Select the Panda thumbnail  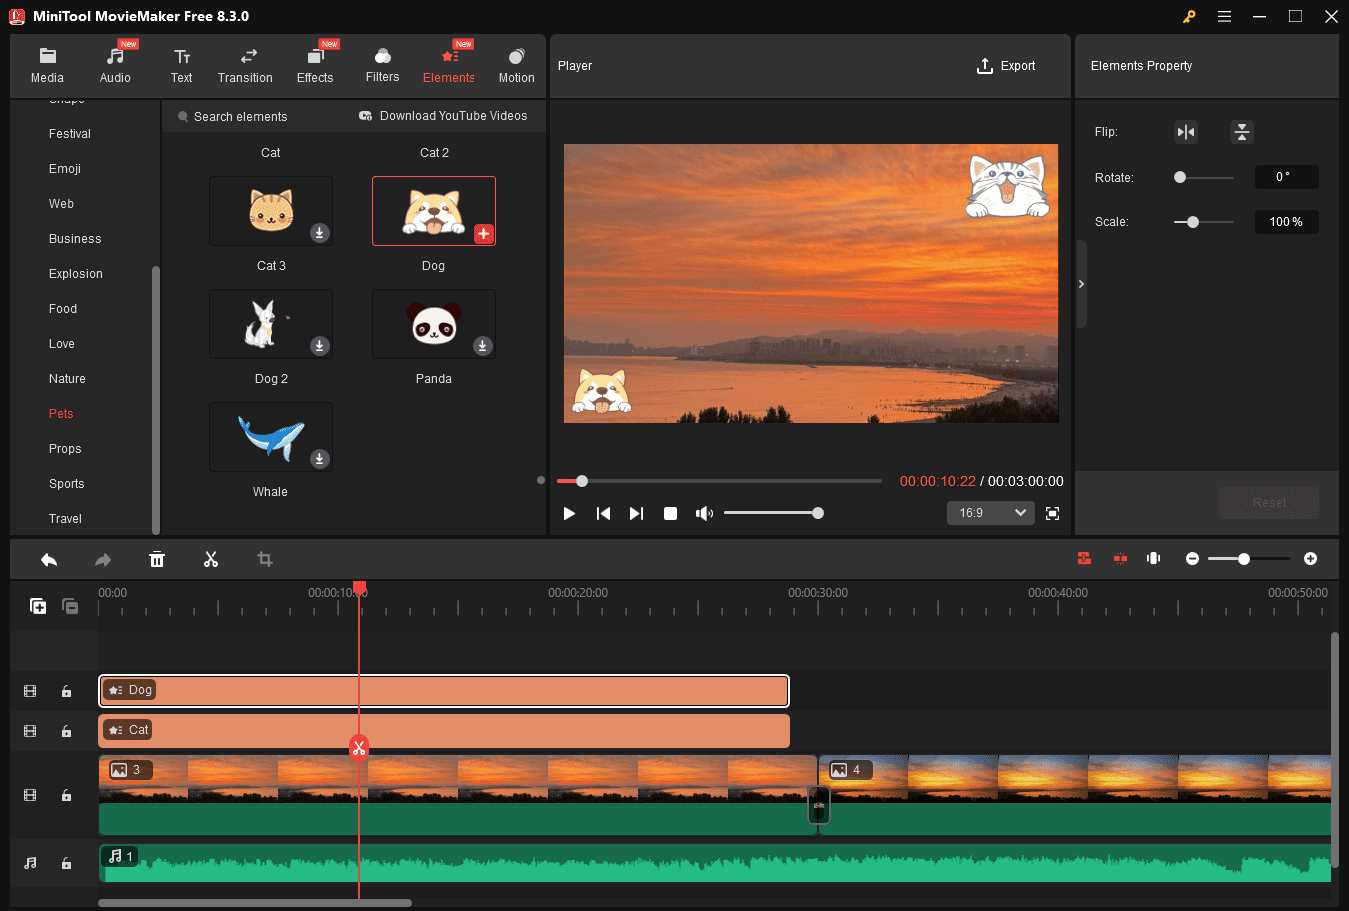(434, 324)
